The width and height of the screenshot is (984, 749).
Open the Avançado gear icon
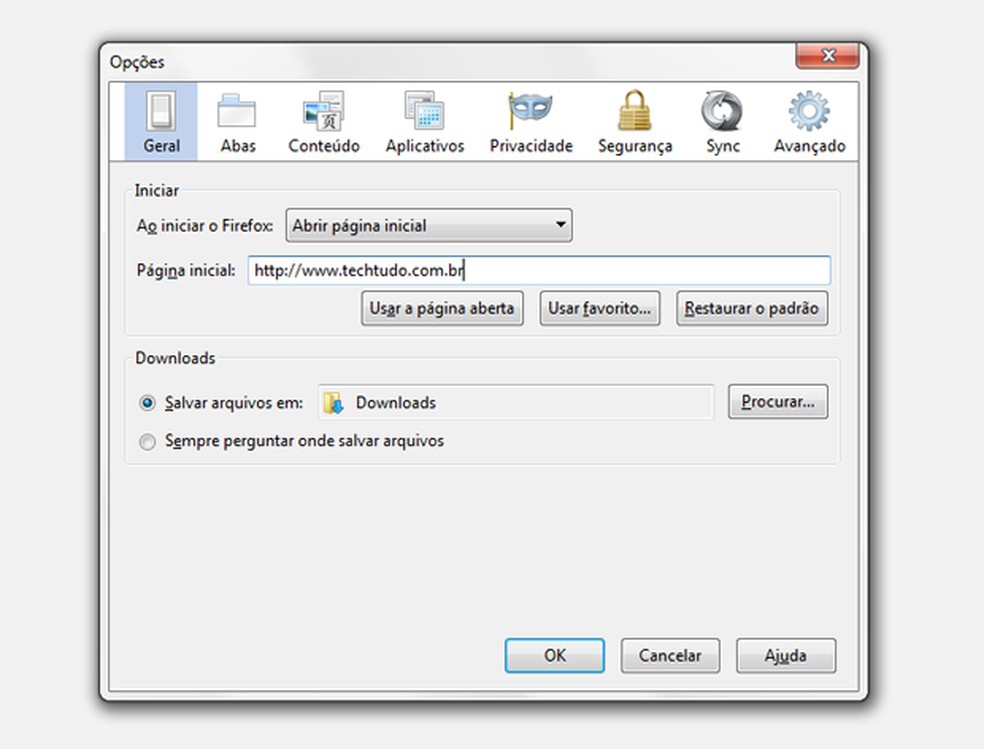(x=809, y=111)
